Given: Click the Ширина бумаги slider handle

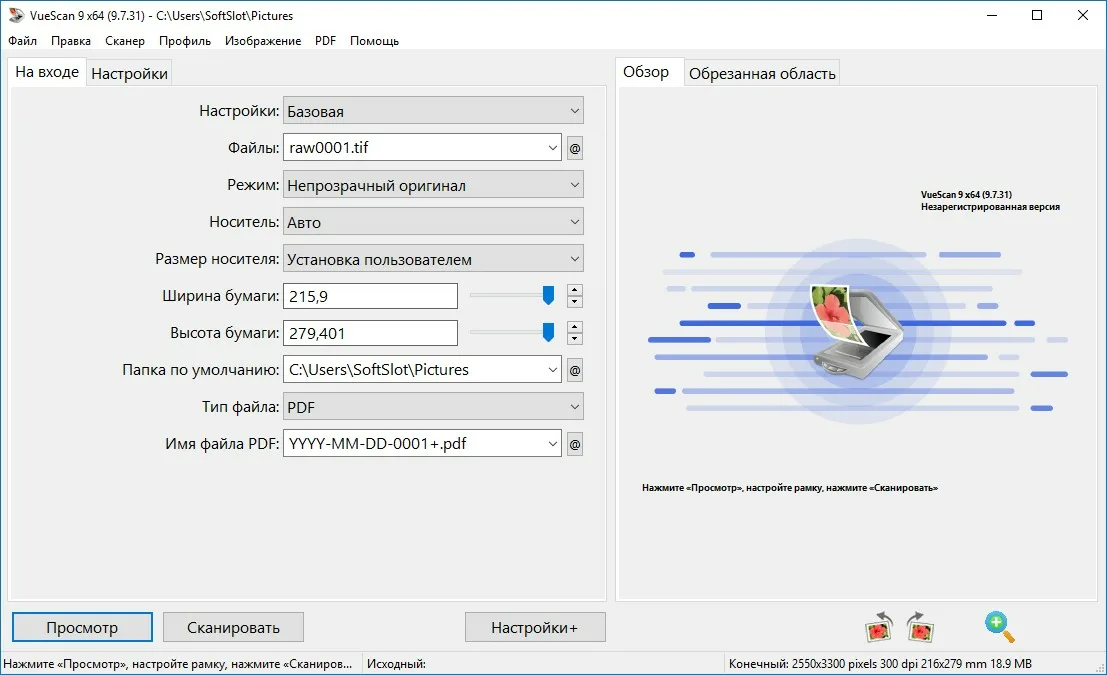Looking at the screenshot, I should [x=548, y=295].
